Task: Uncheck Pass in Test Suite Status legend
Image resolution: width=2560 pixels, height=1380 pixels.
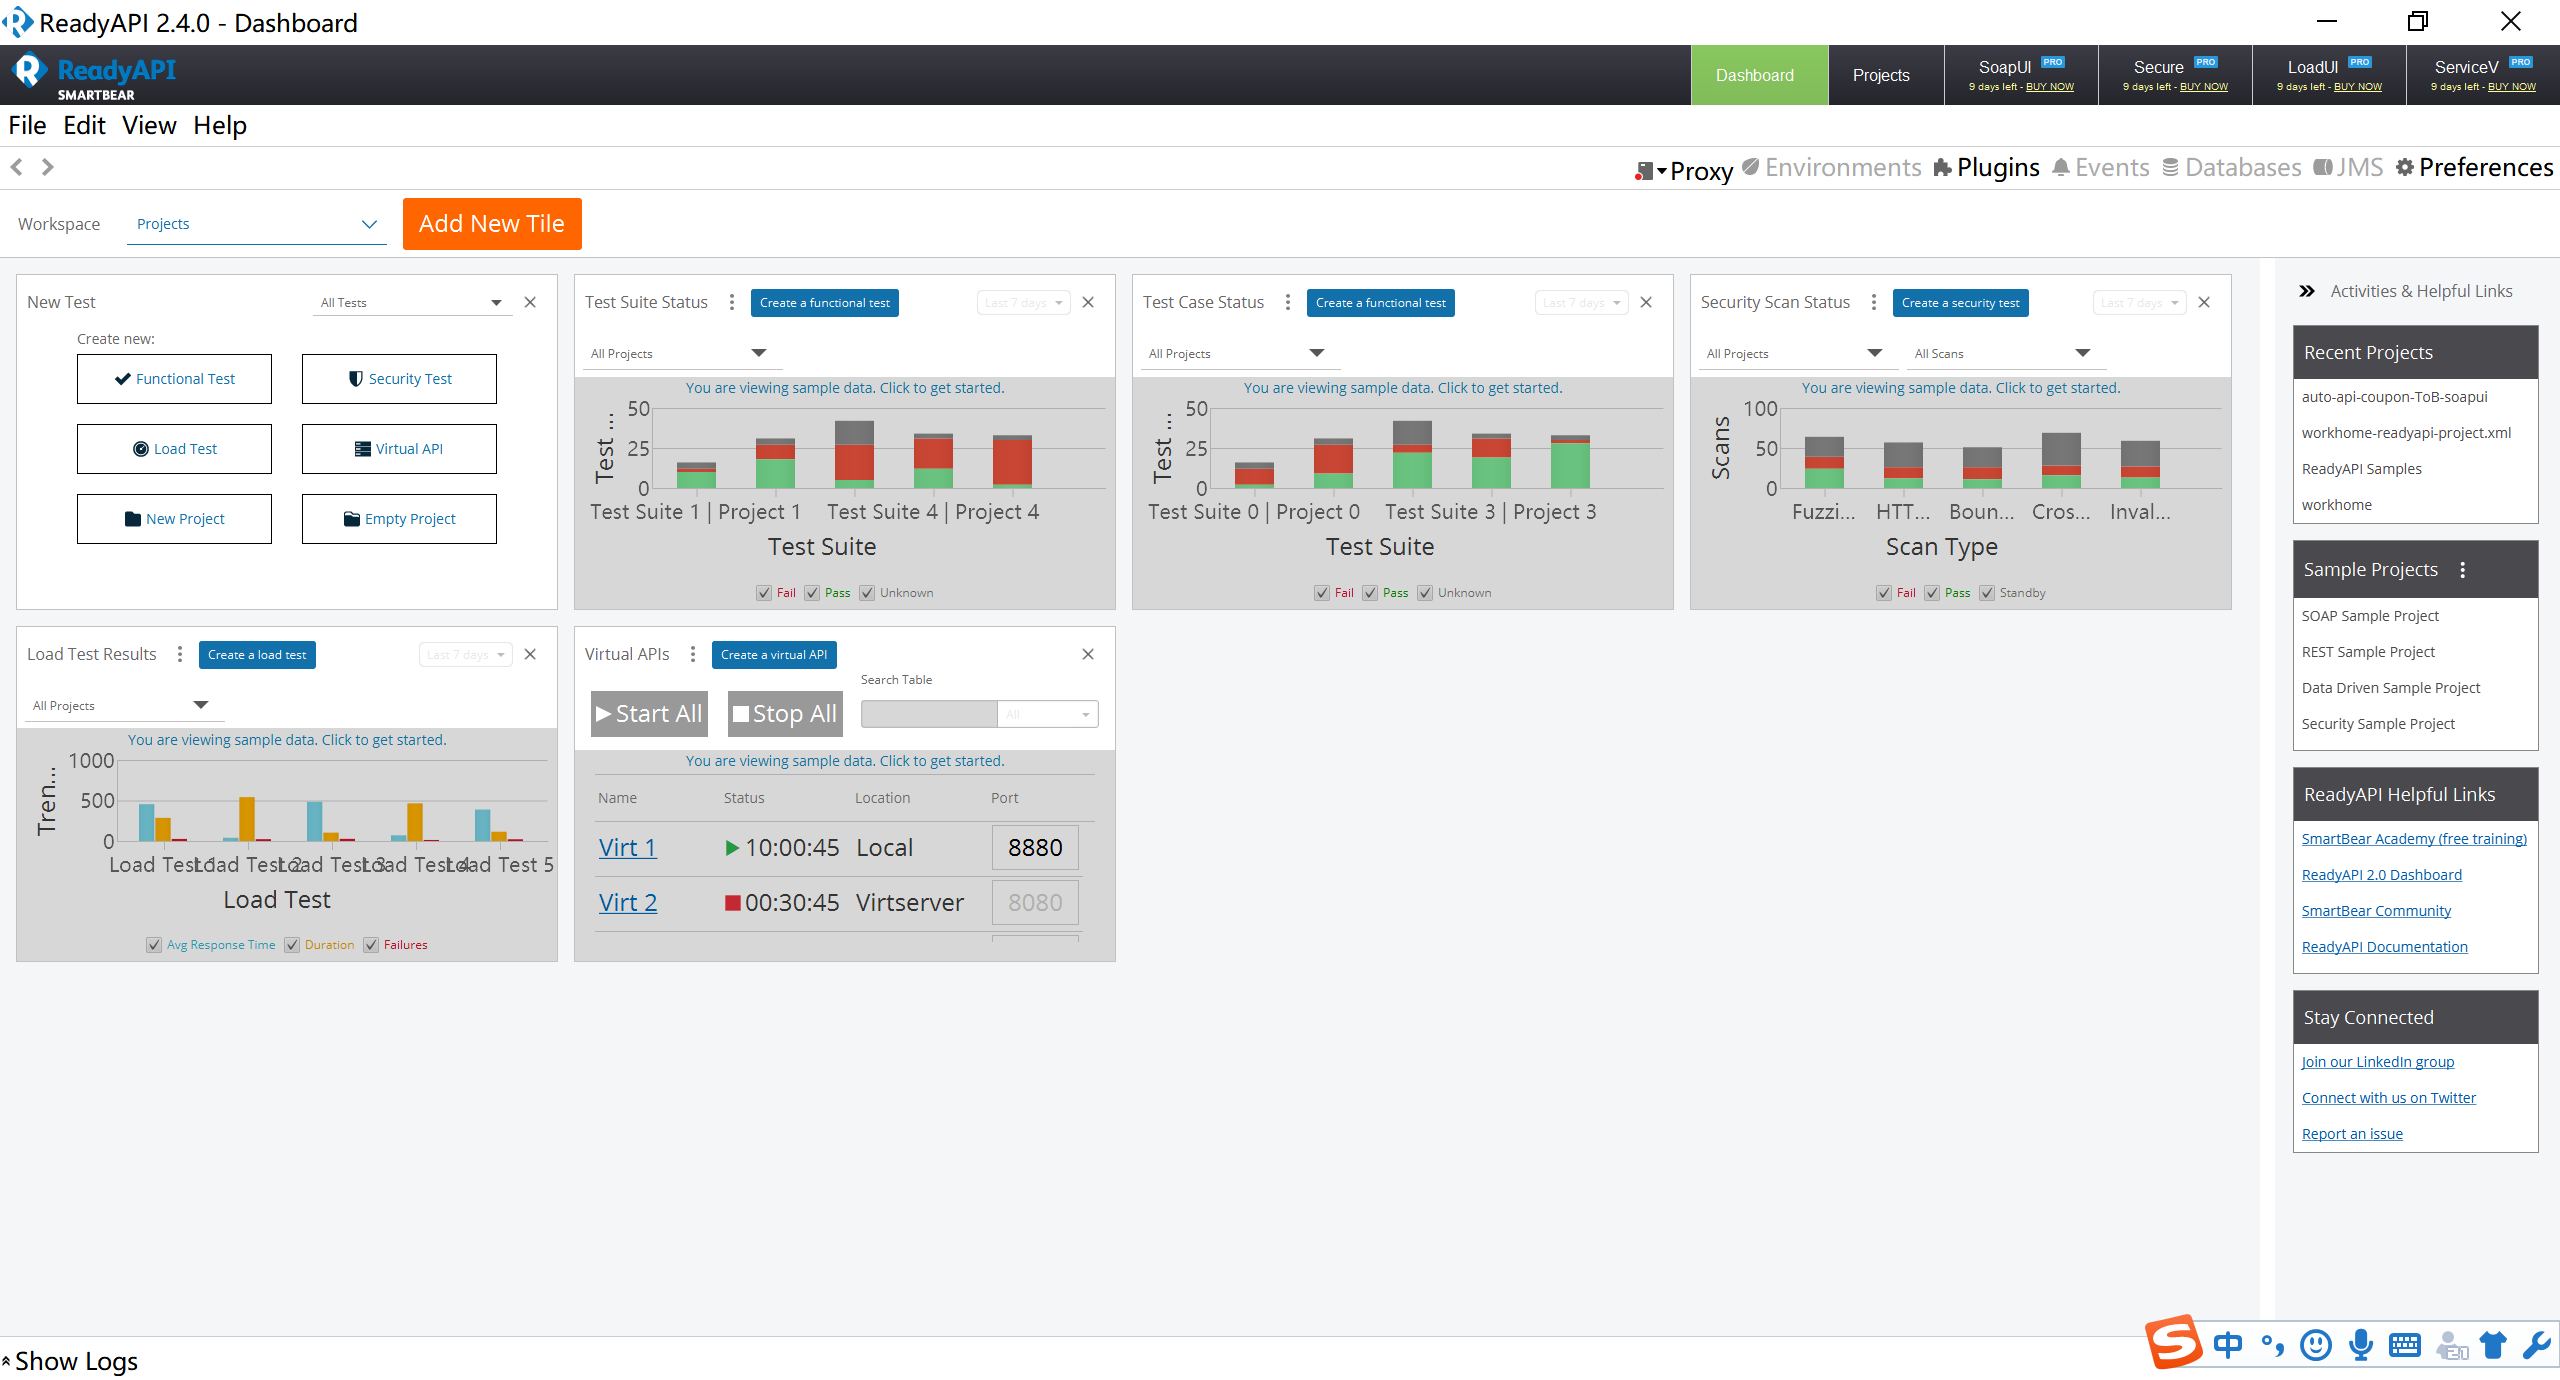Action: click(812, 593)
